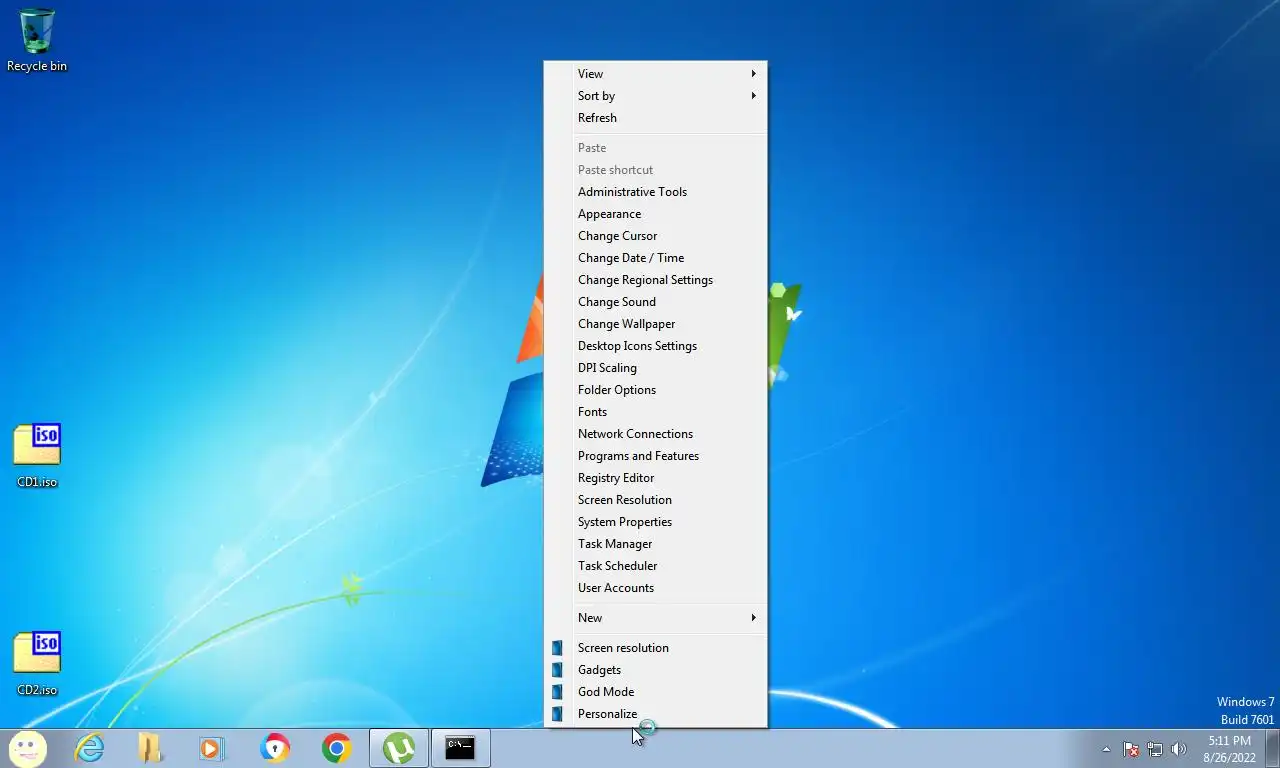Open Programs and Features entry
This screenshot has width=1280, height=768.
coord(655,456)
